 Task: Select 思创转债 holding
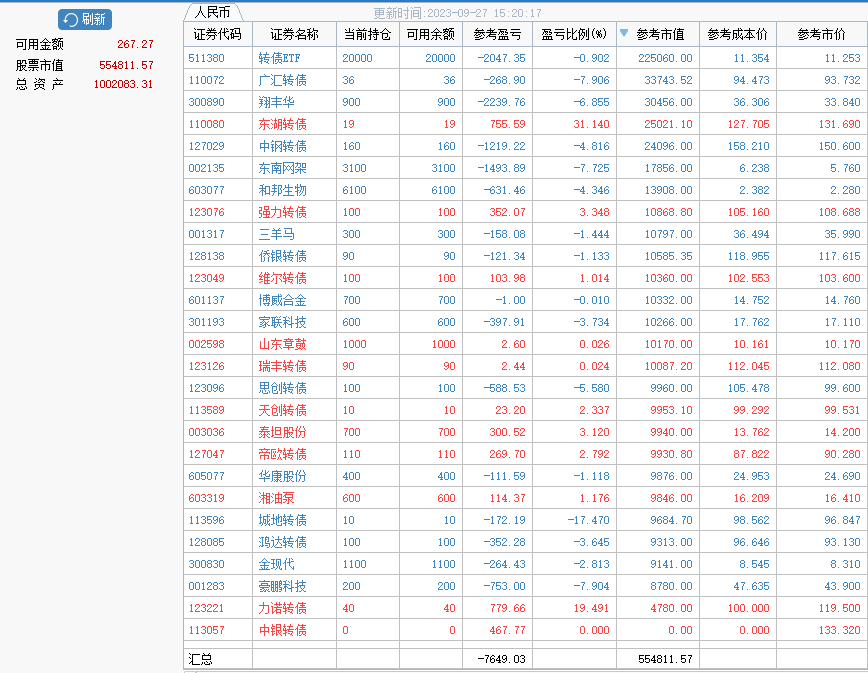click(x=282, y=388)
